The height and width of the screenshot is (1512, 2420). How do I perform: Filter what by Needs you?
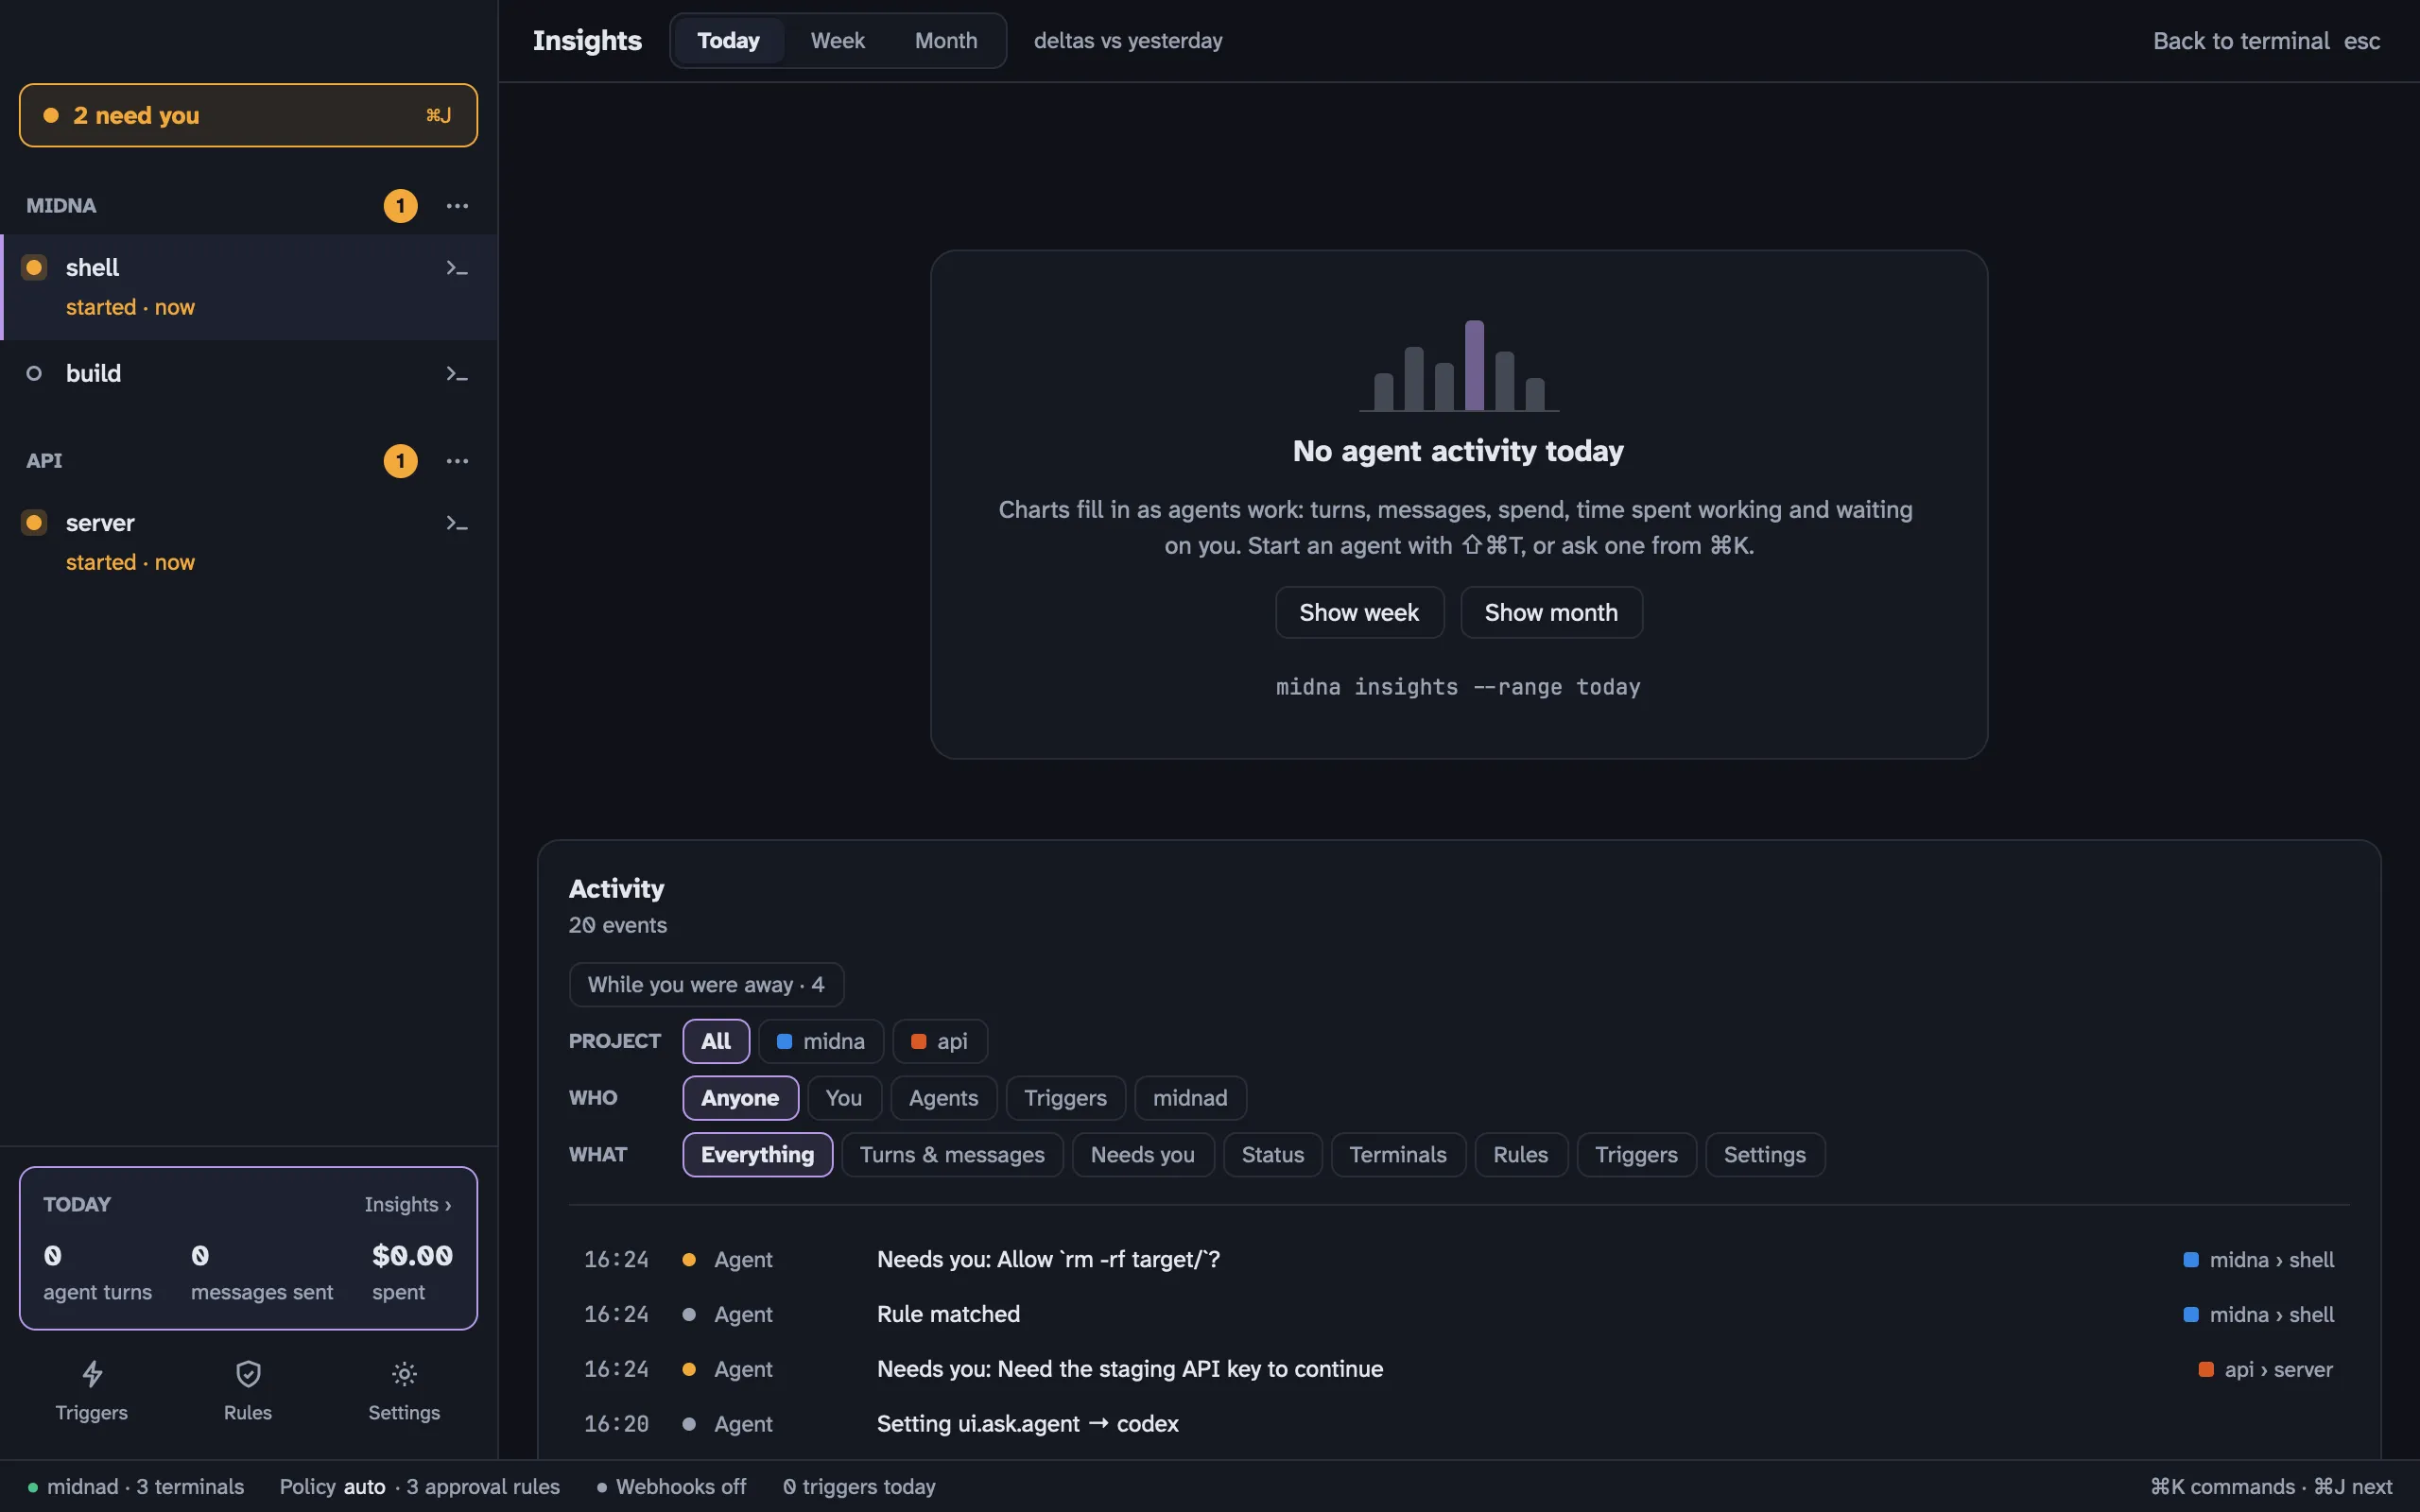coord(1143,1155)
